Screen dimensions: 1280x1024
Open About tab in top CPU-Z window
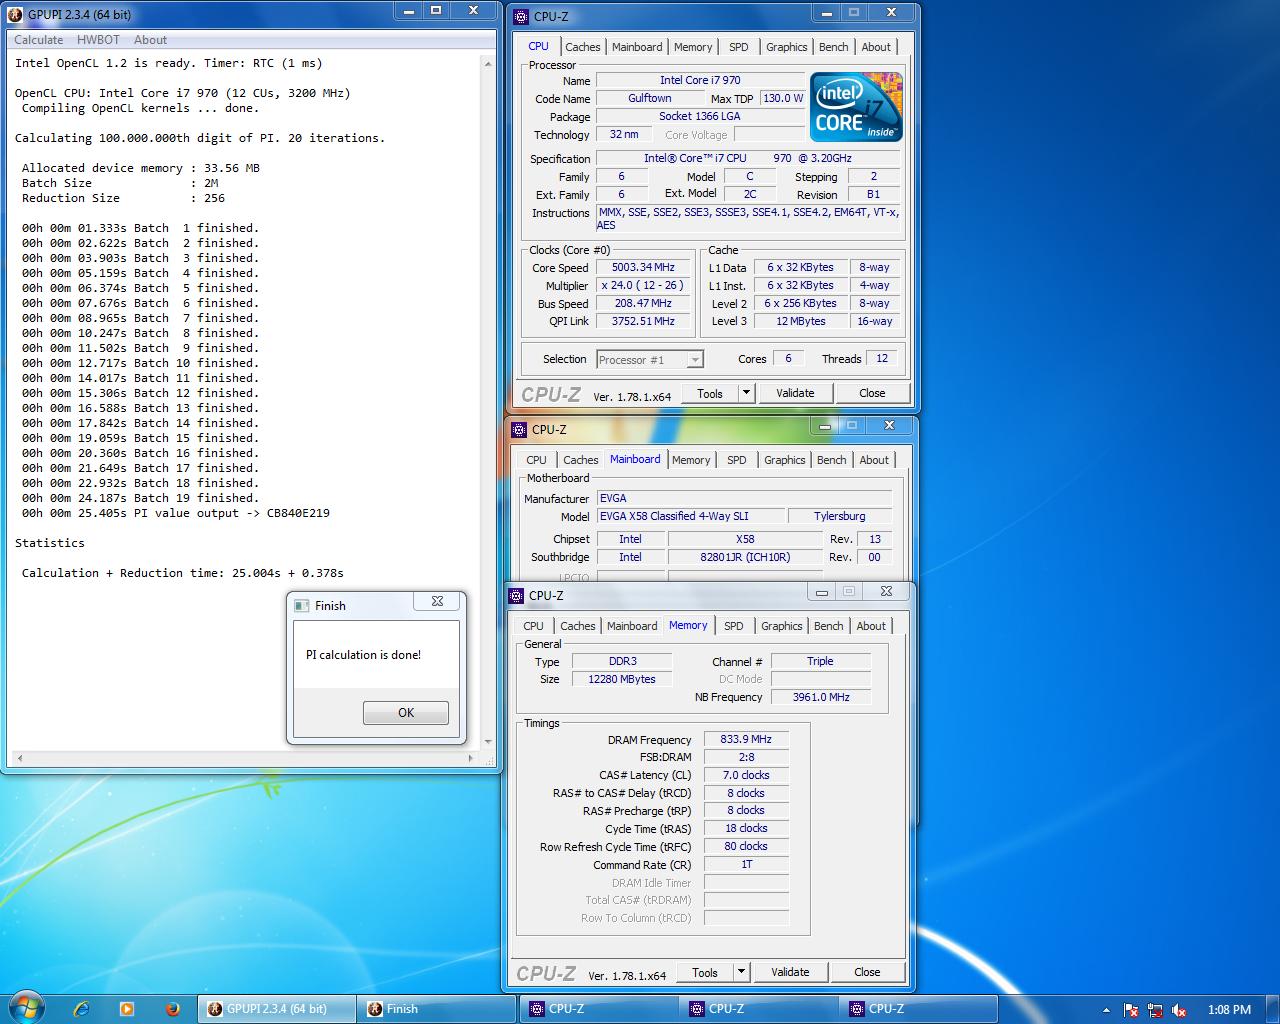click(876, 47)
